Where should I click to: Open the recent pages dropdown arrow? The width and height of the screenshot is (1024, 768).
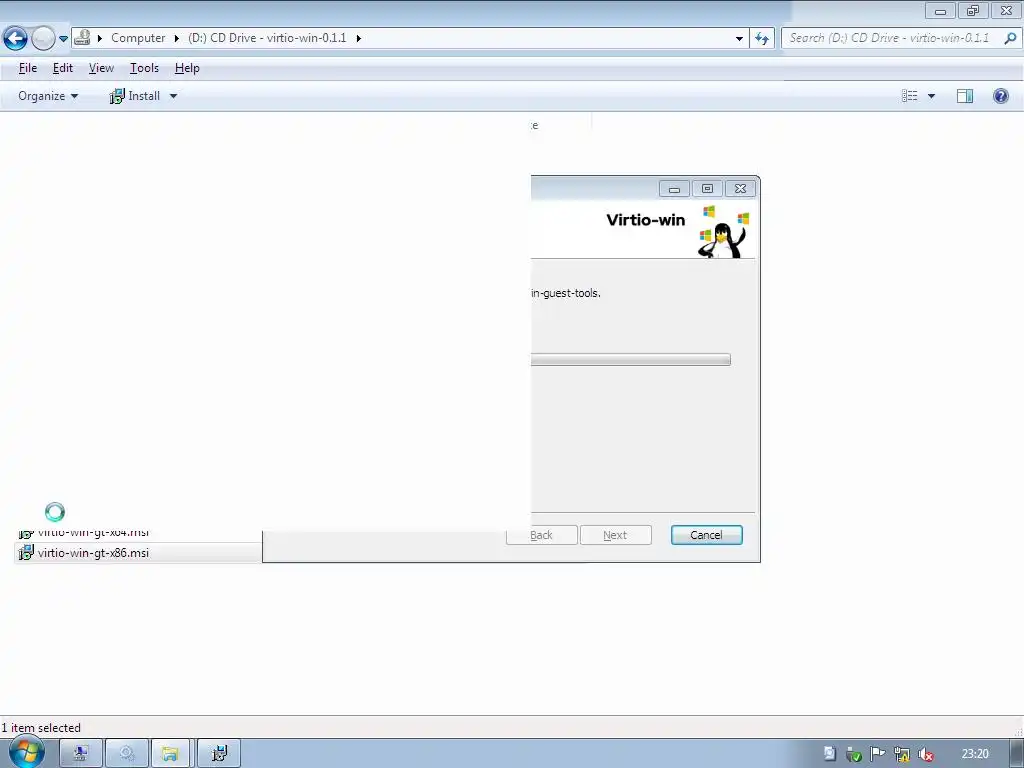[x=63, y=39]
